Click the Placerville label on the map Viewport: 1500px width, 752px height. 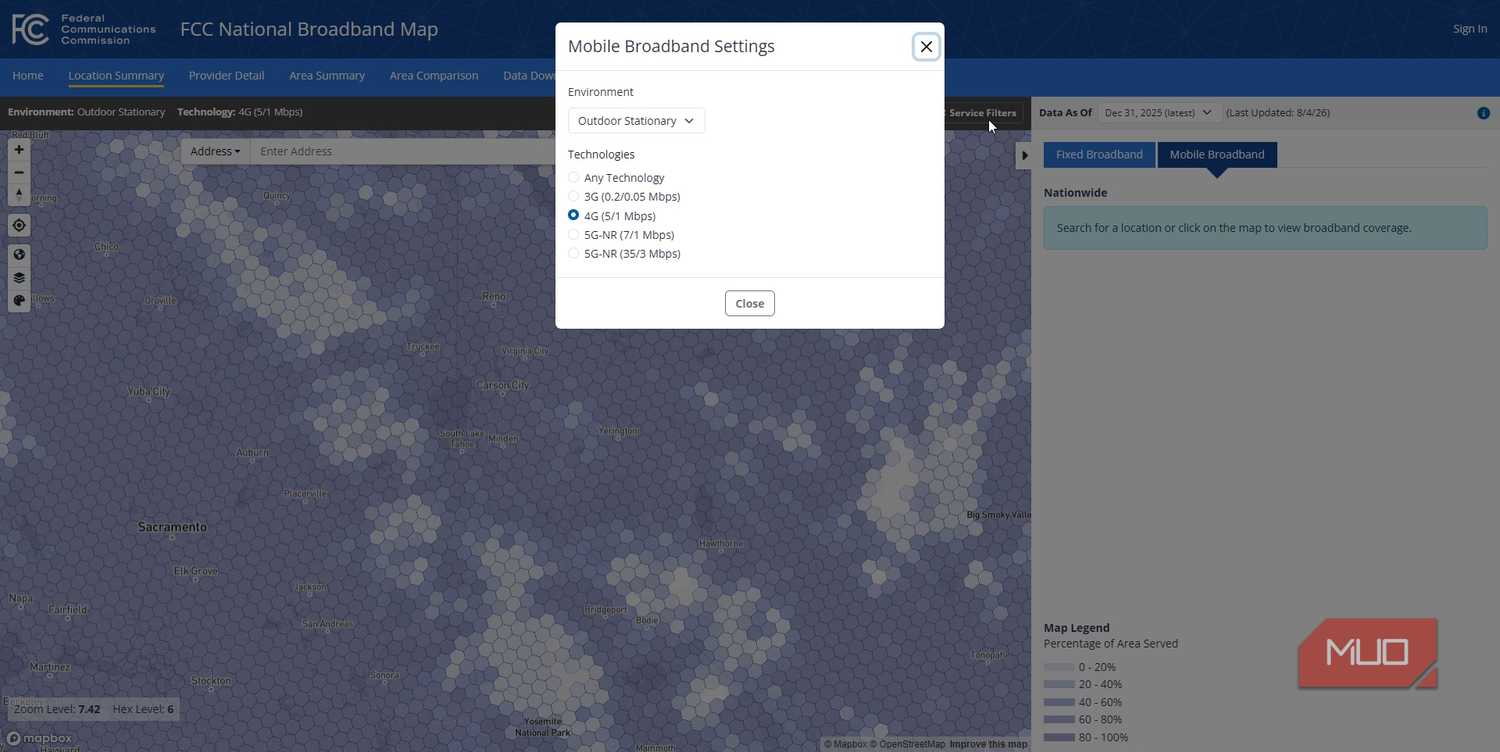[306, 493]
